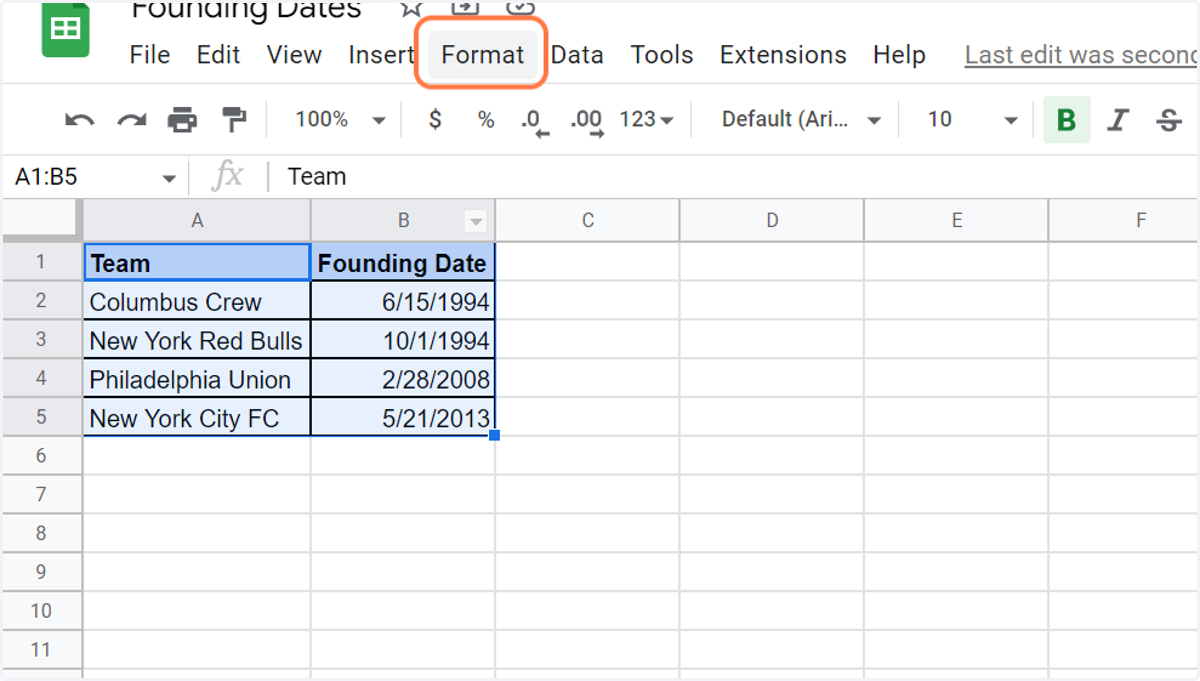Open the Data menu

[x=577, y=55]
